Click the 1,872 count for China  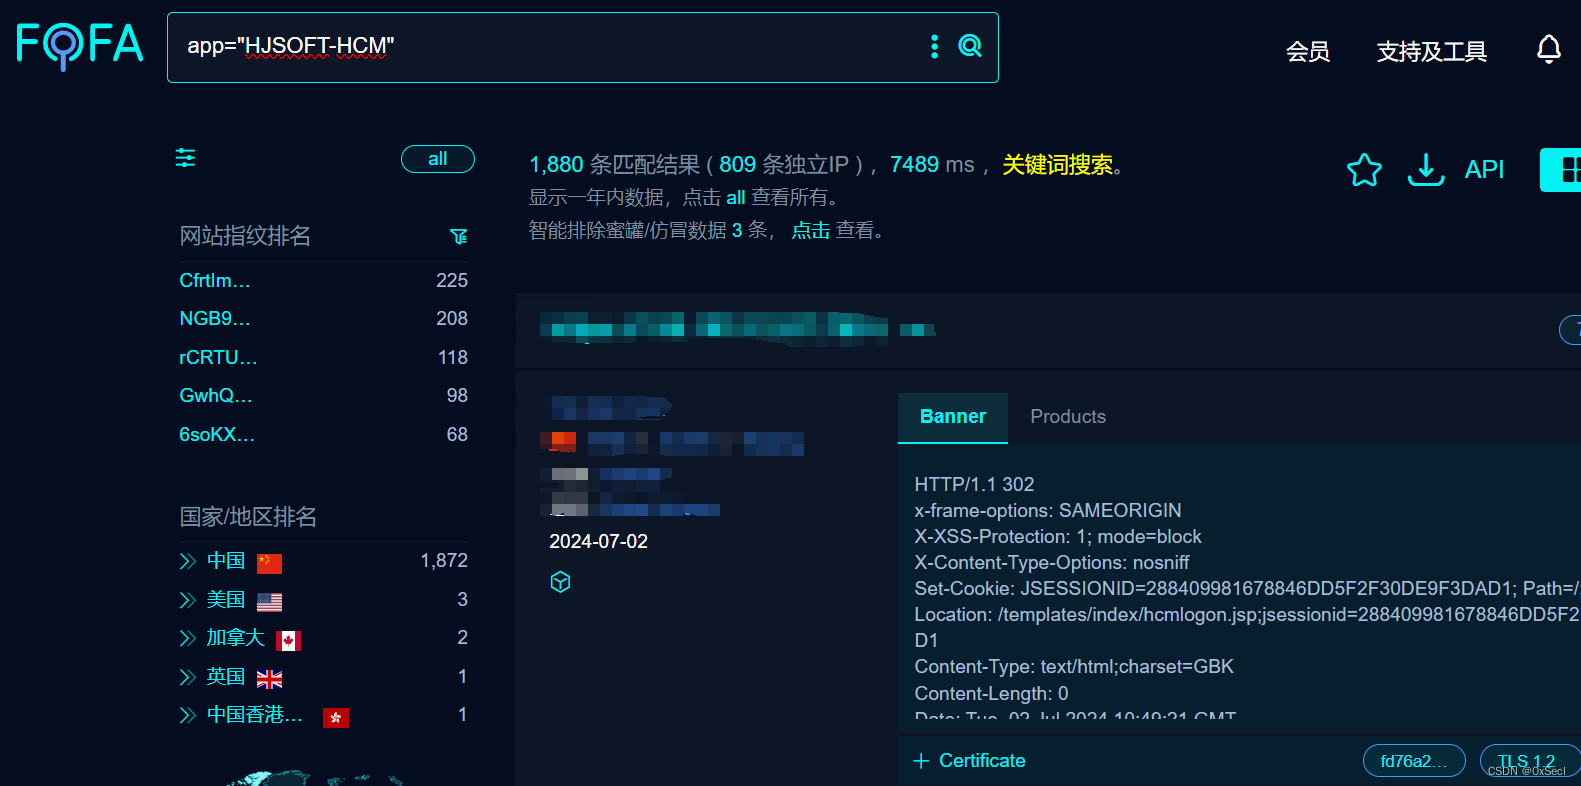click(444, 561)
